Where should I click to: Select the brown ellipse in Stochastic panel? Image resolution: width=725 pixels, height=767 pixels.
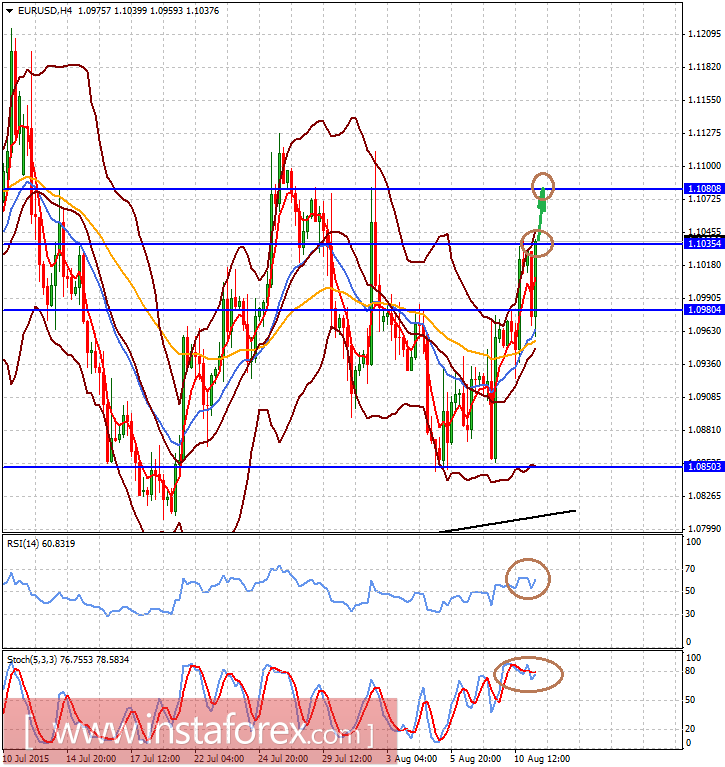[x=529, y=673]
